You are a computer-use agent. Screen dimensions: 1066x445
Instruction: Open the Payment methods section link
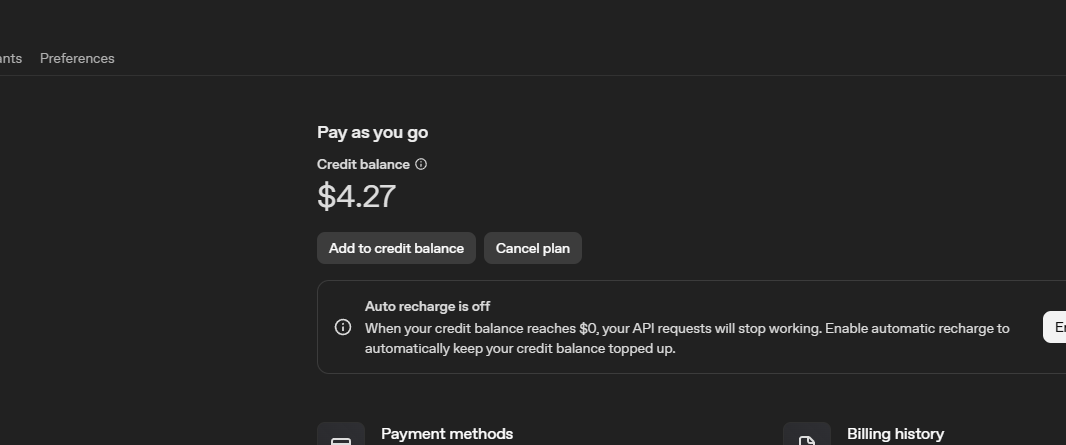click(x=447, y=434)
